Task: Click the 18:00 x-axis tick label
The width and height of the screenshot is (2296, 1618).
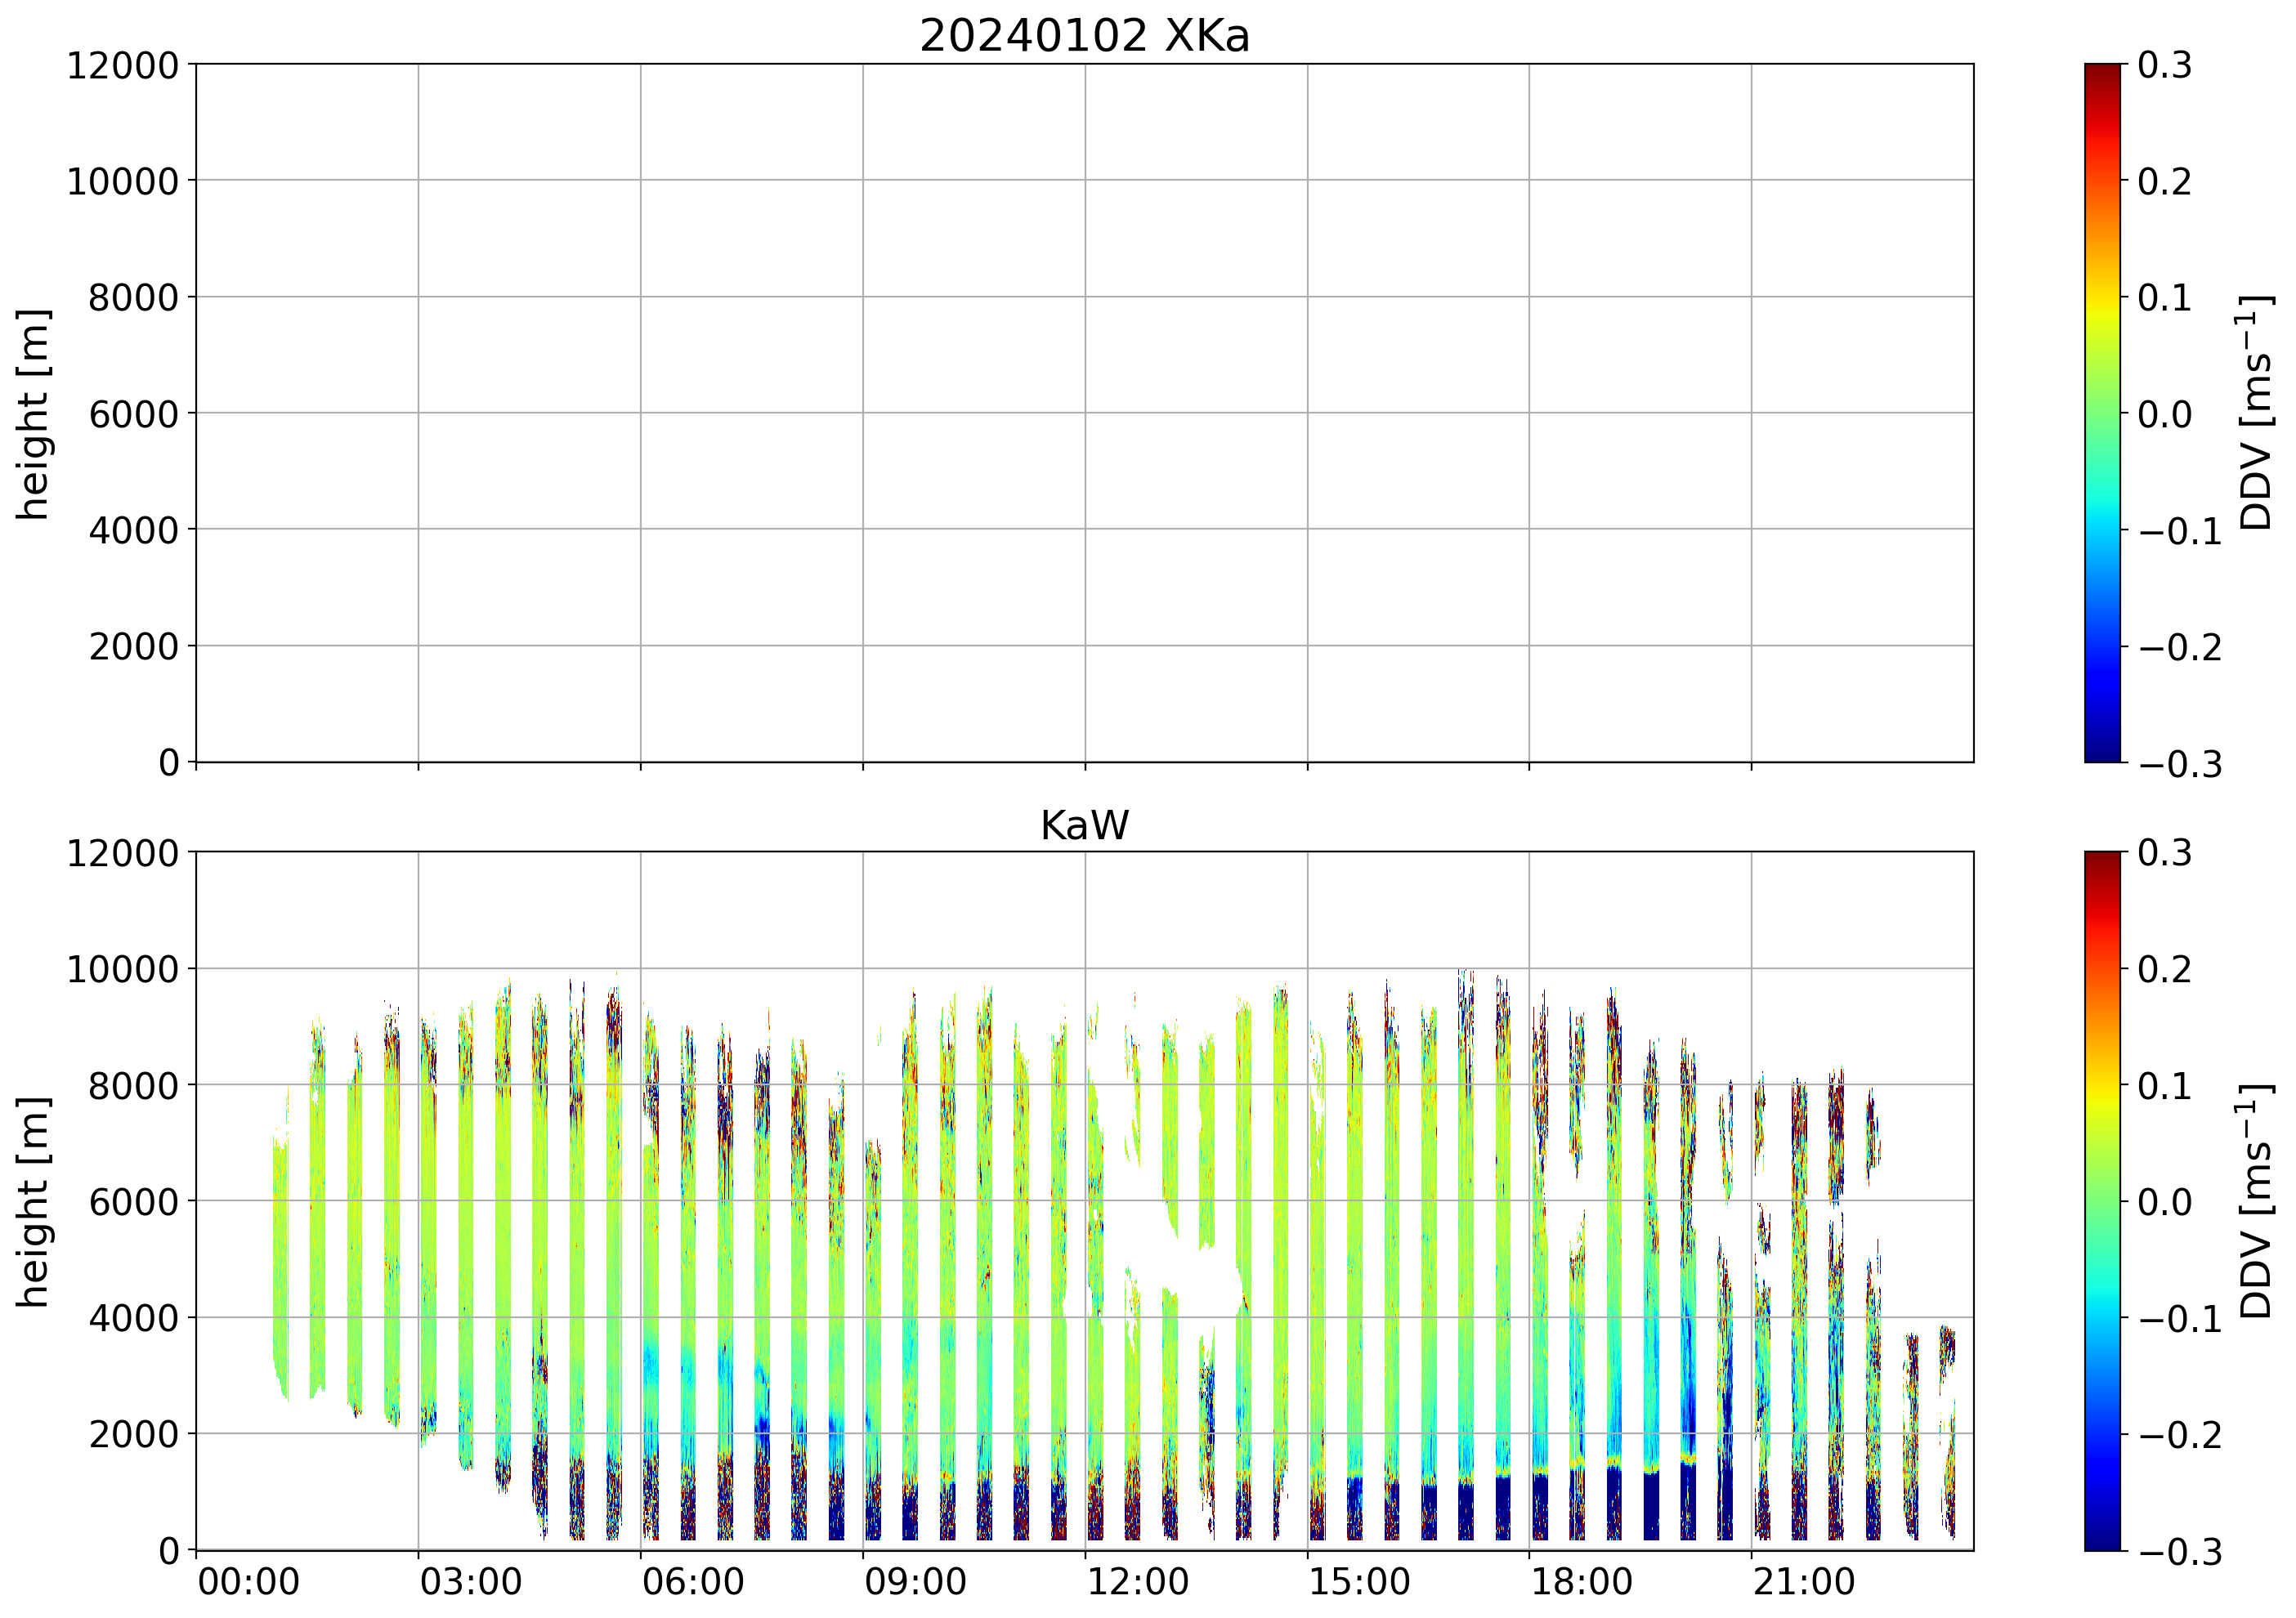Action: coord(1582,1583)
